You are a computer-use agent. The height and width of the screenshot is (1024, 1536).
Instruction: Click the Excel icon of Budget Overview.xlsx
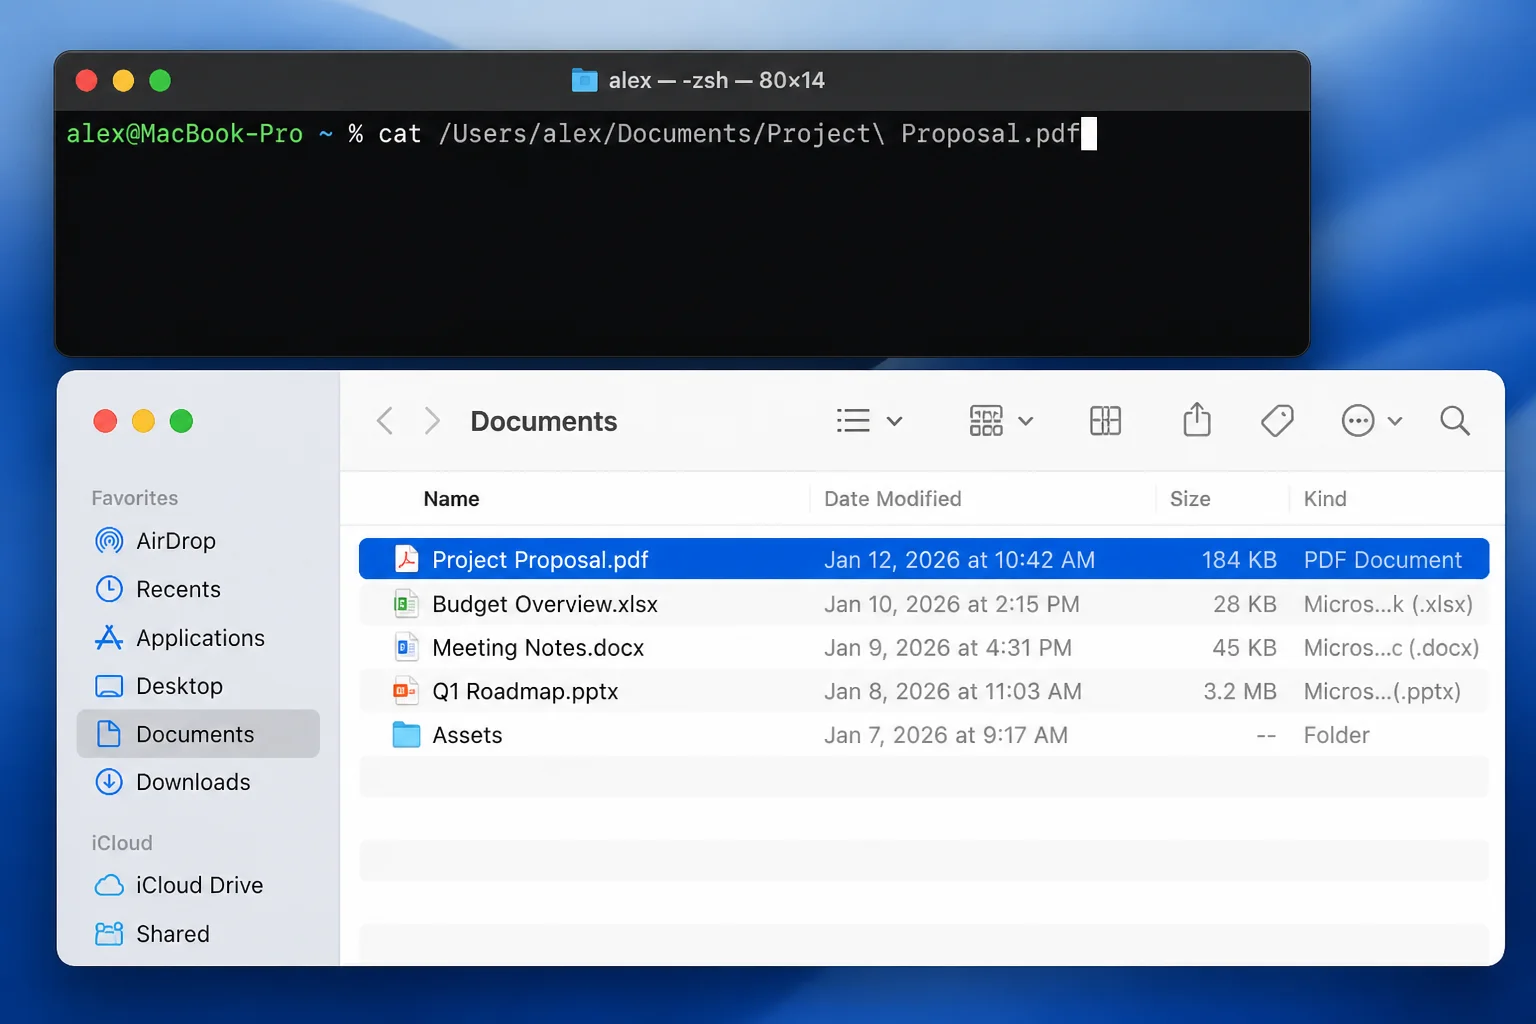[x=406, y=604]
